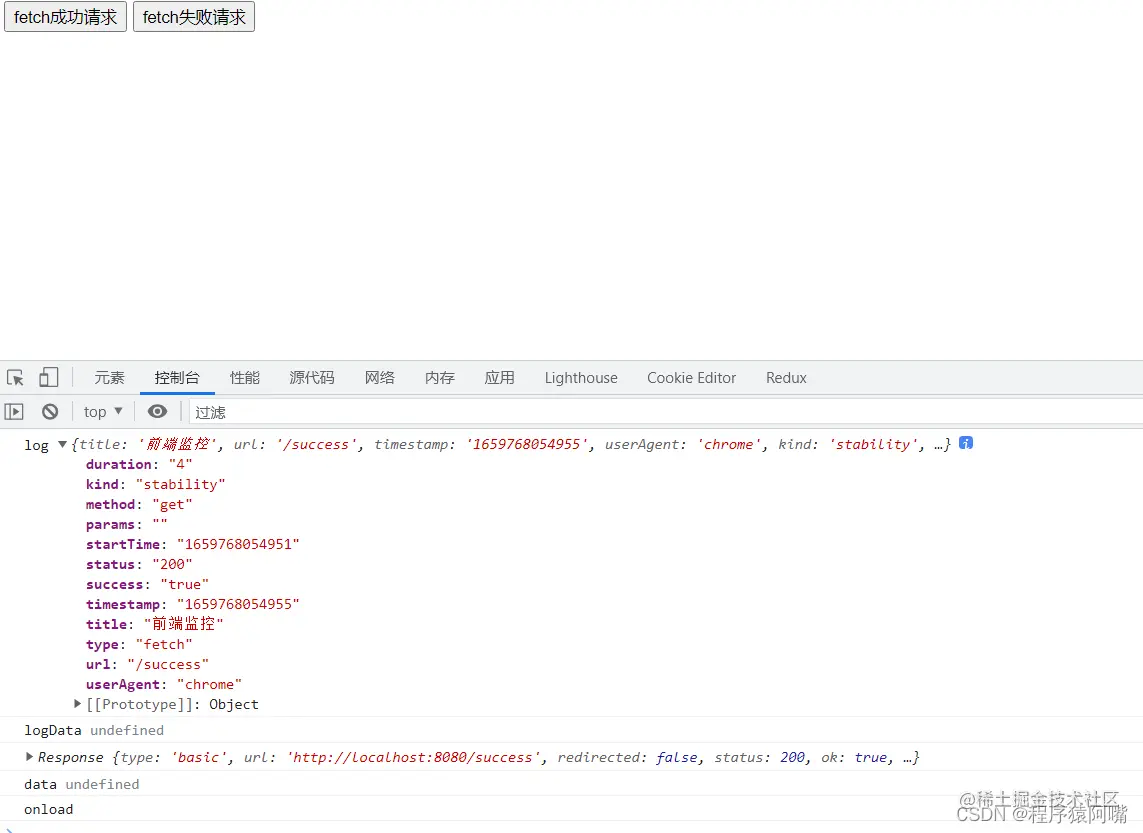Screen dimensions: 1143x833
Task: Switch to the Redux tab
Action: 786,378
